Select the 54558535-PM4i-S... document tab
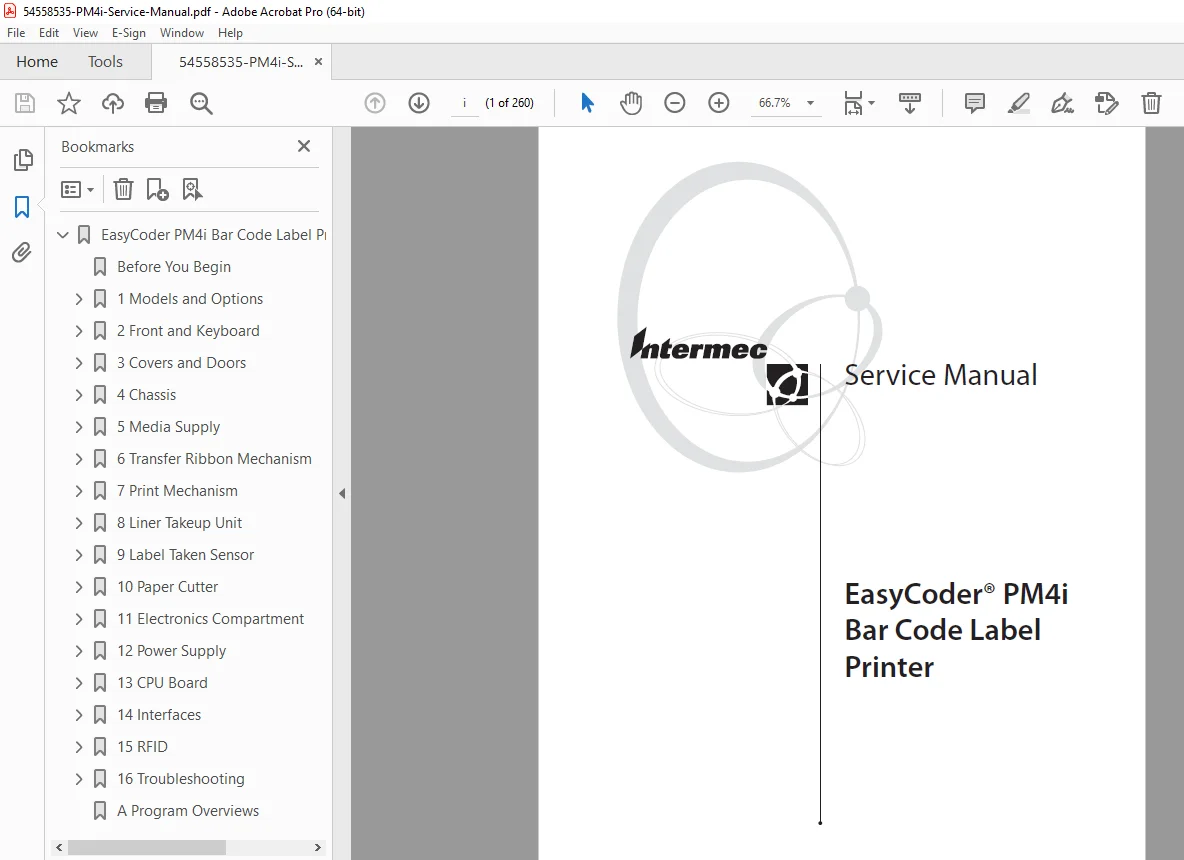Viewport: 1184px width, 860px height. (241, 62)
